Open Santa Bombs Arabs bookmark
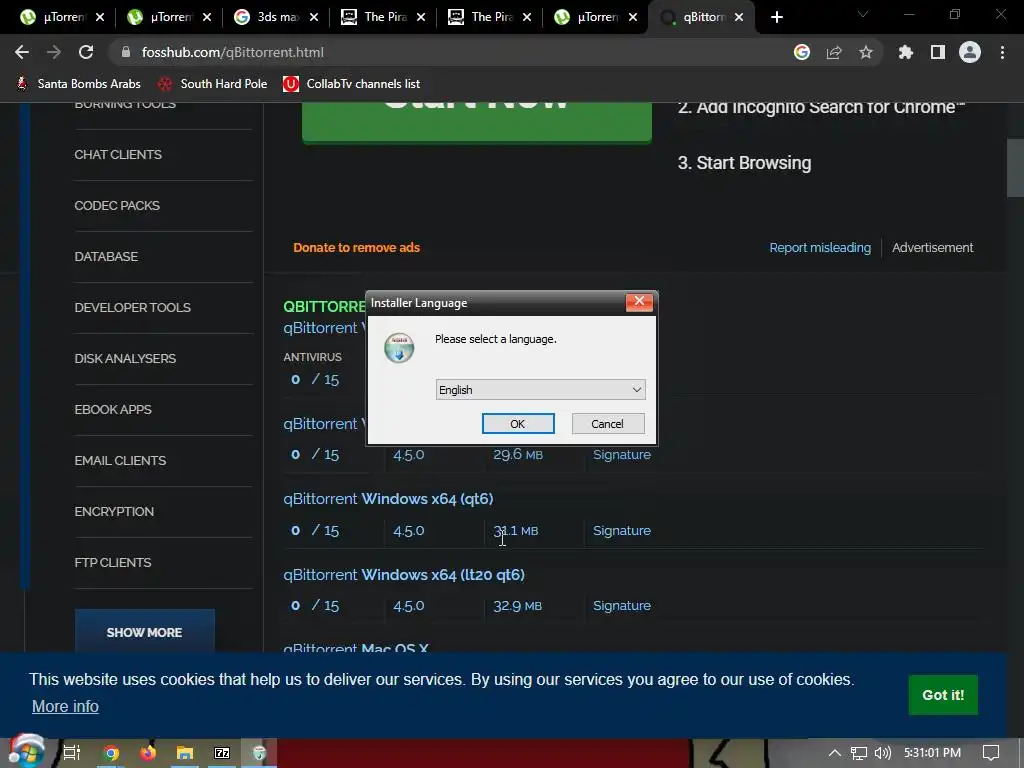This screenshot has width=1024, height=768. pyautogui.click(x=78, y=84)
